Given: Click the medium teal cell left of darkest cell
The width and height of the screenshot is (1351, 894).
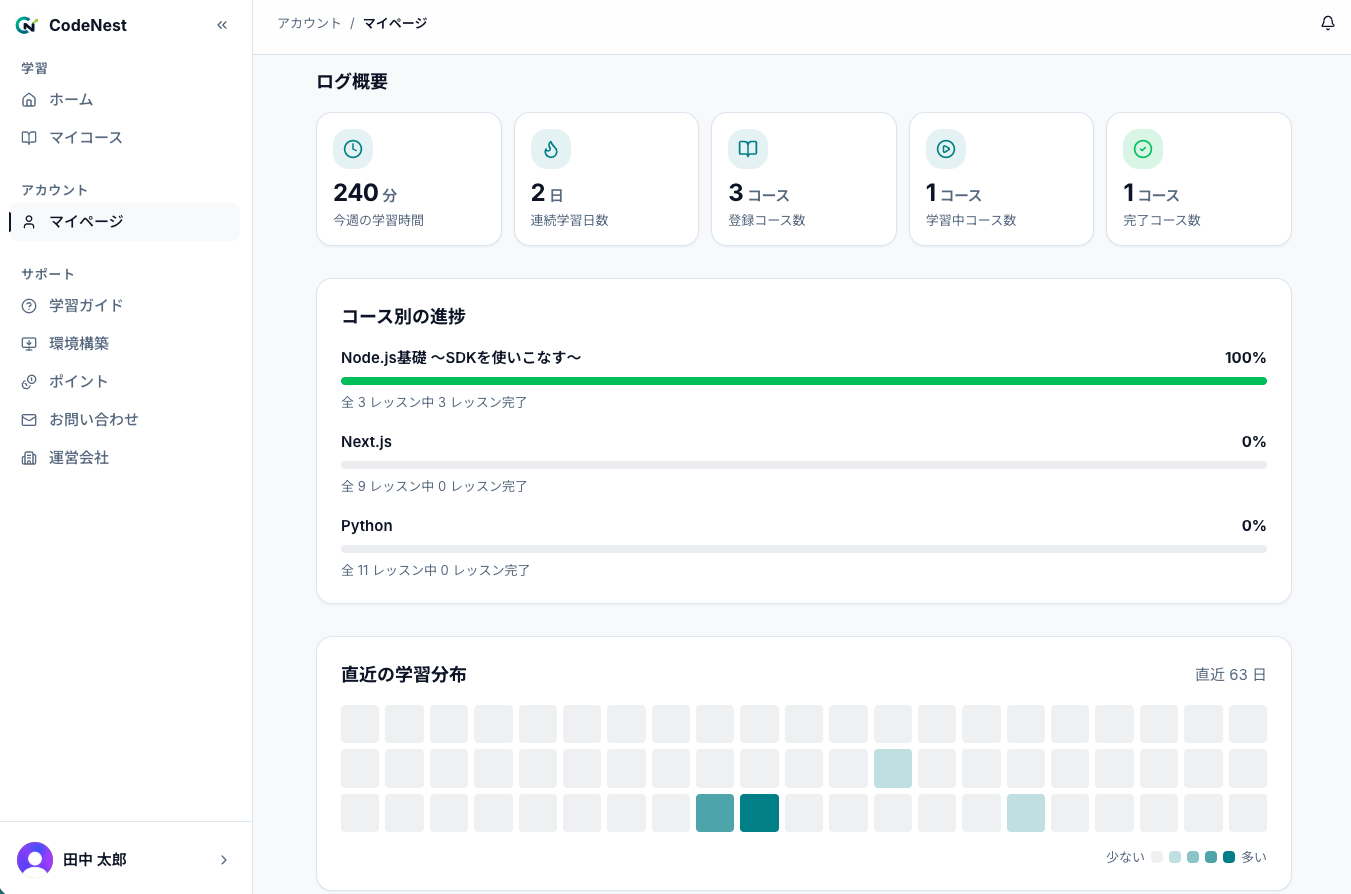Looking at the screenshot, I should (715, 813).
